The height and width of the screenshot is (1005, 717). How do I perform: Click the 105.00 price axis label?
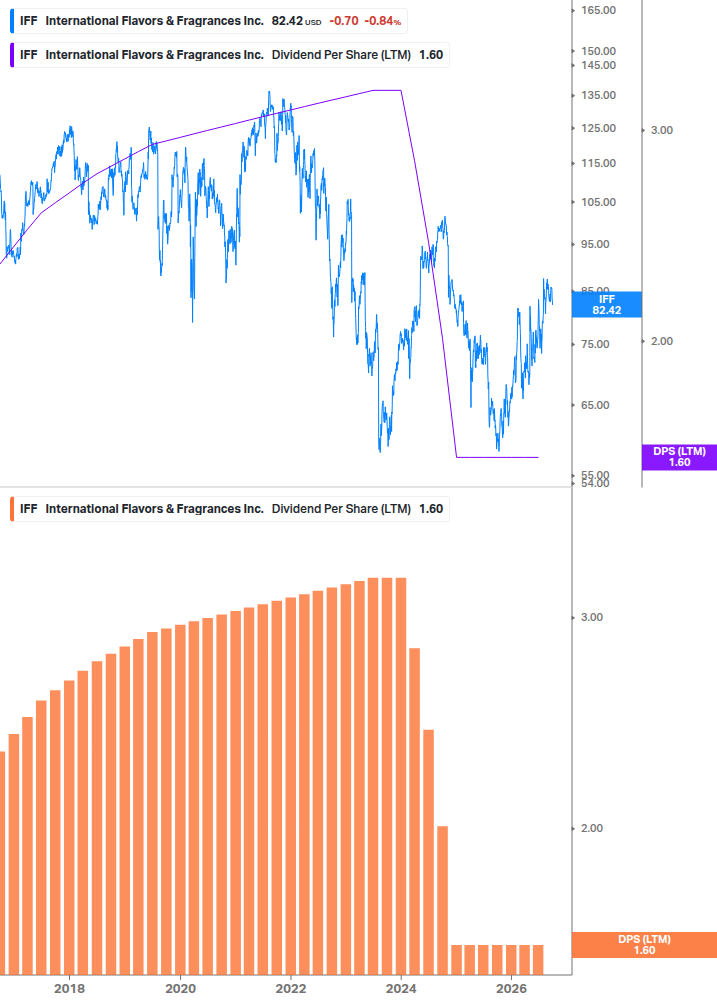coord(598,203)
